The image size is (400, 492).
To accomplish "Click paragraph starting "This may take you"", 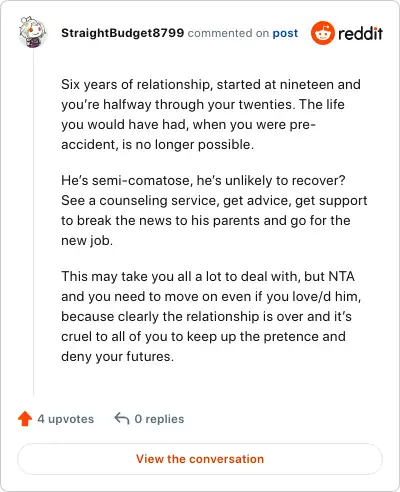I will pos(211,316).
